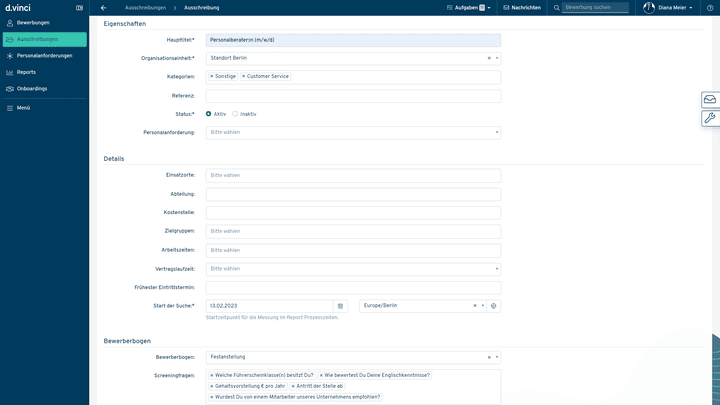Screen dimensions: 720x405
Task: Expand the Organisationseinheit dropdown
Action: coord(497,59)
